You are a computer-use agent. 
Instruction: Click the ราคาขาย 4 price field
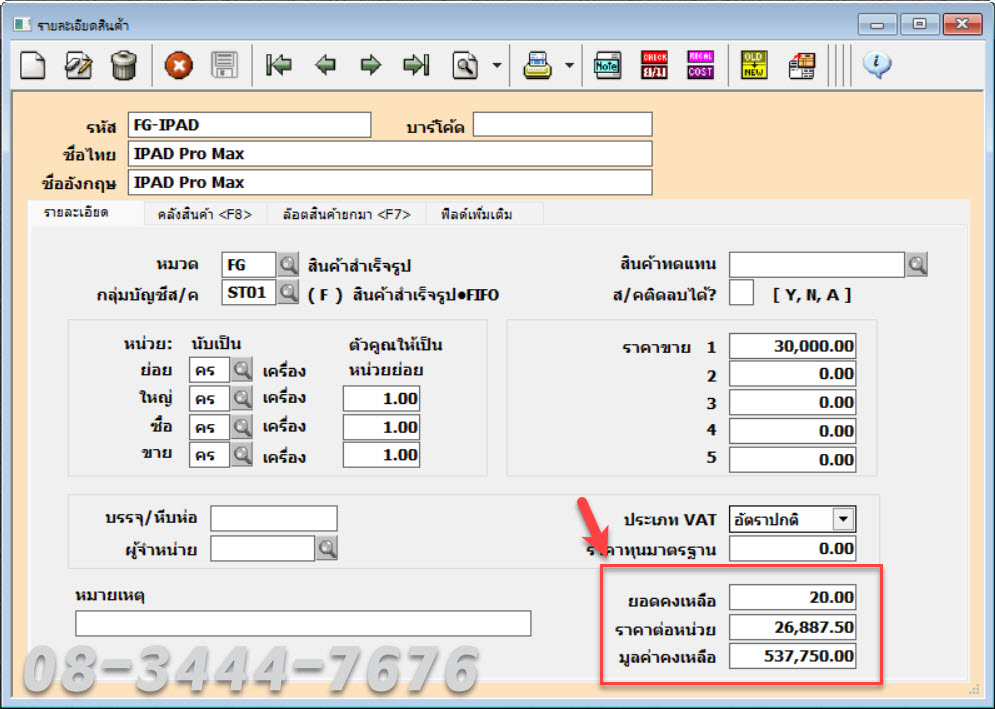pyautogui.click(x=792, y=431)
